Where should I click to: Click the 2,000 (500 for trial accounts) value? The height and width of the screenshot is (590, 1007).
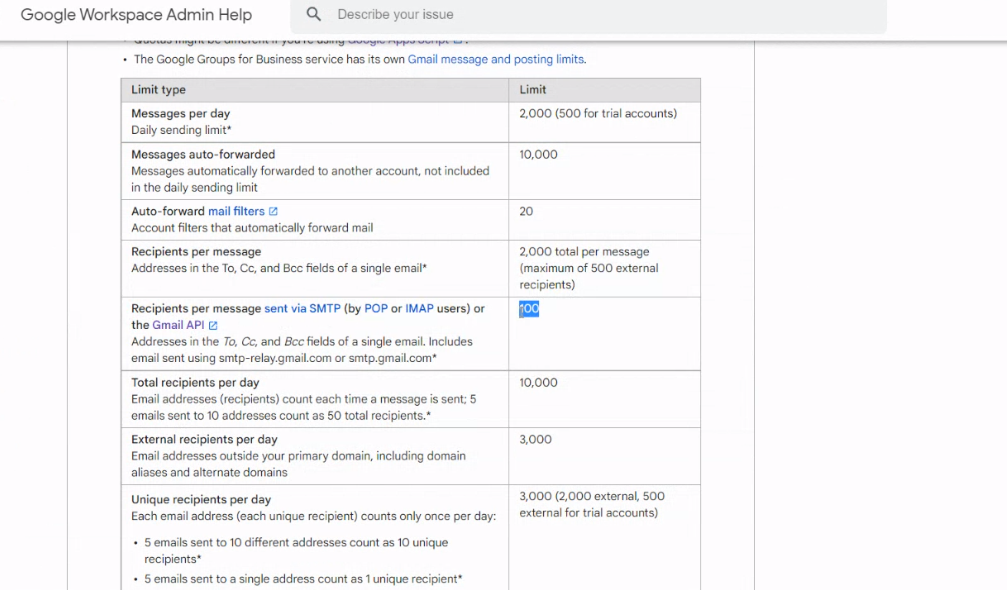tap(598, 114)
